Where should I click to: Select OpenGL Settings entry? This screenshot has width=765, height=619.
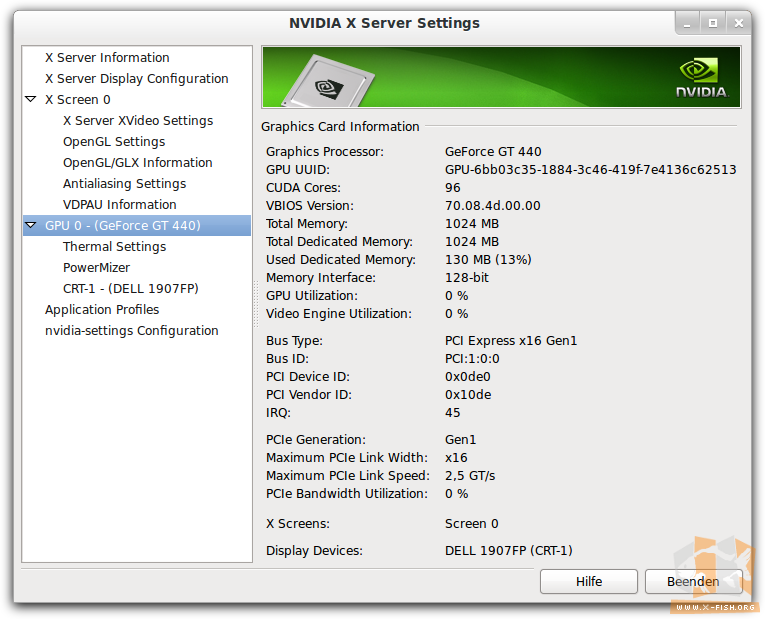114,141
